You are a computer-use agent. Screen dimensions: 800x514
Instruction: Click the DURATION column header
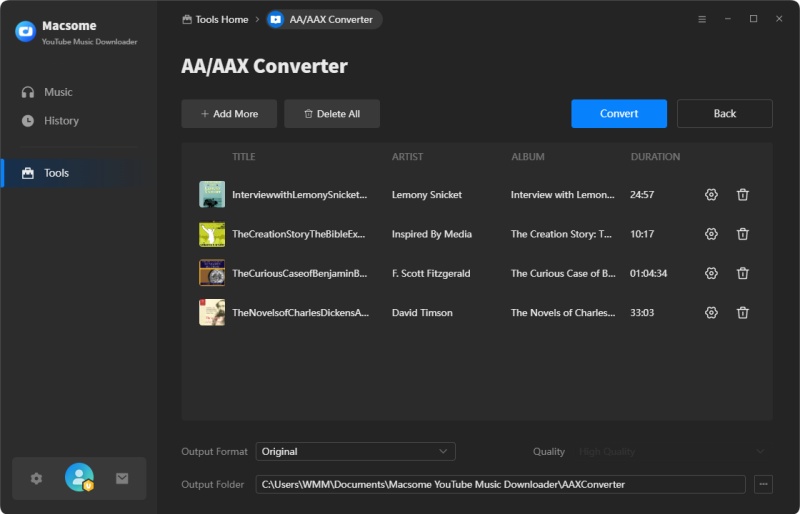click(655, 157)
